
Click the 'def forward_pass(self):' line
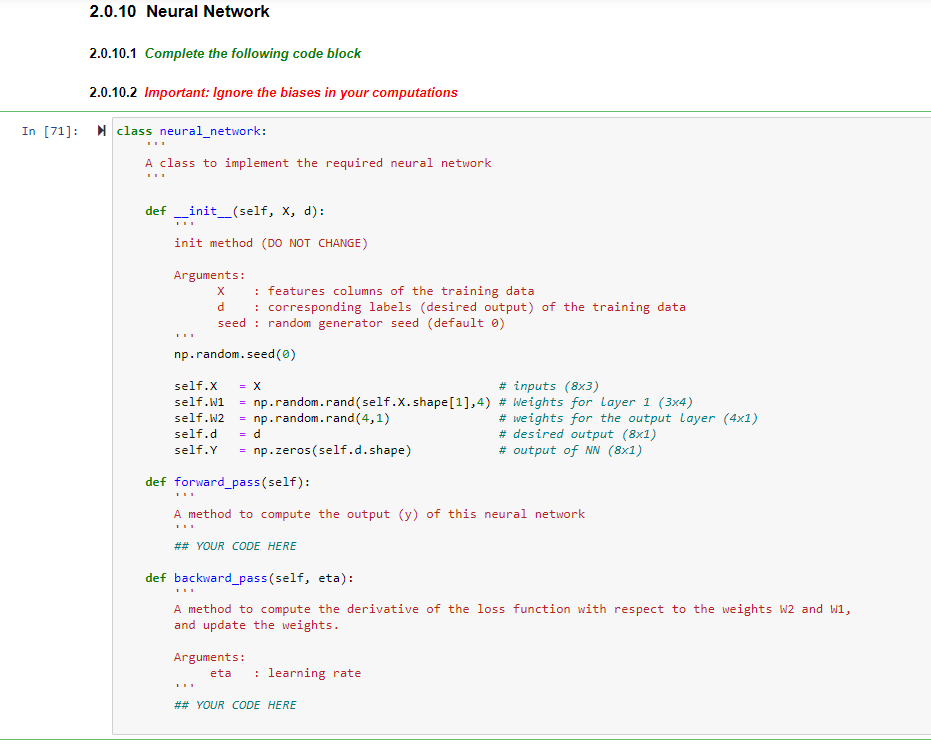coord(227,483)
